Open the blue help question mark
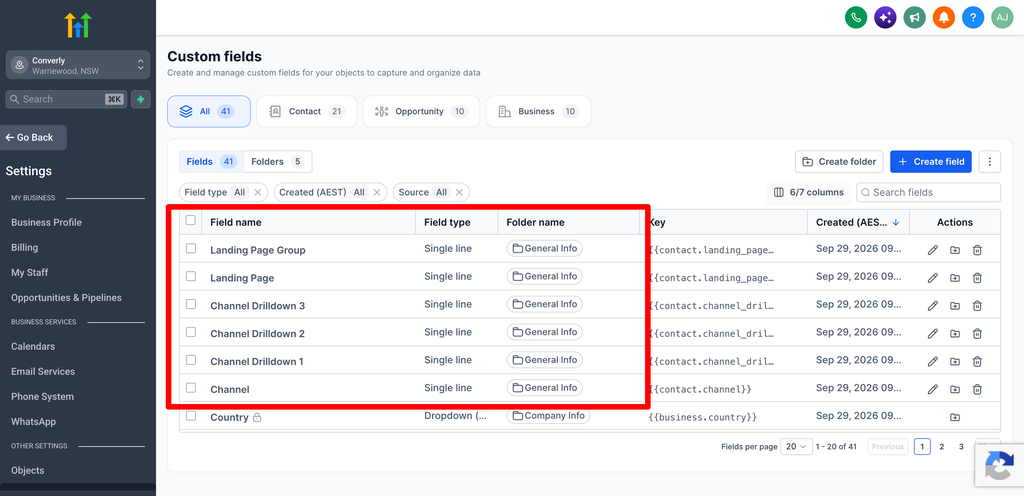The width and height of the screenshot is (1024, 496). tap(973, 18)
